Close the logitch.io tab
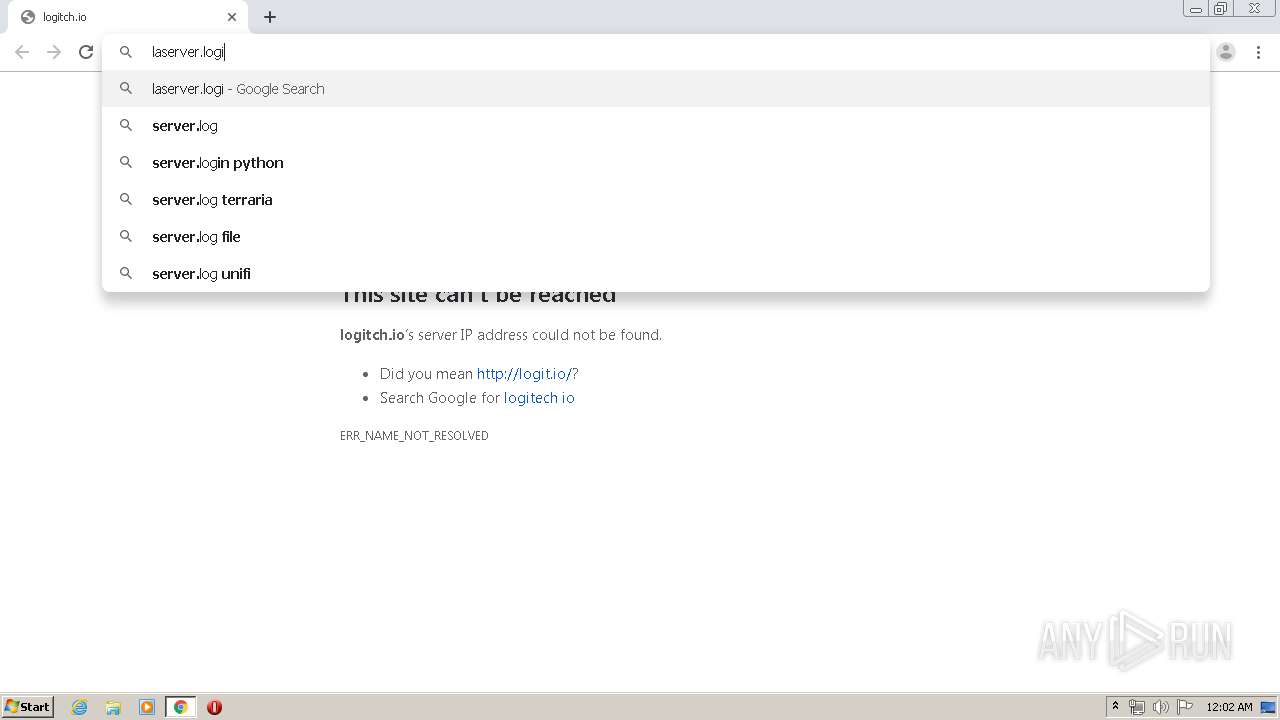The width and height of the screenshot is (1280, 720). click(x=232, y=17)
